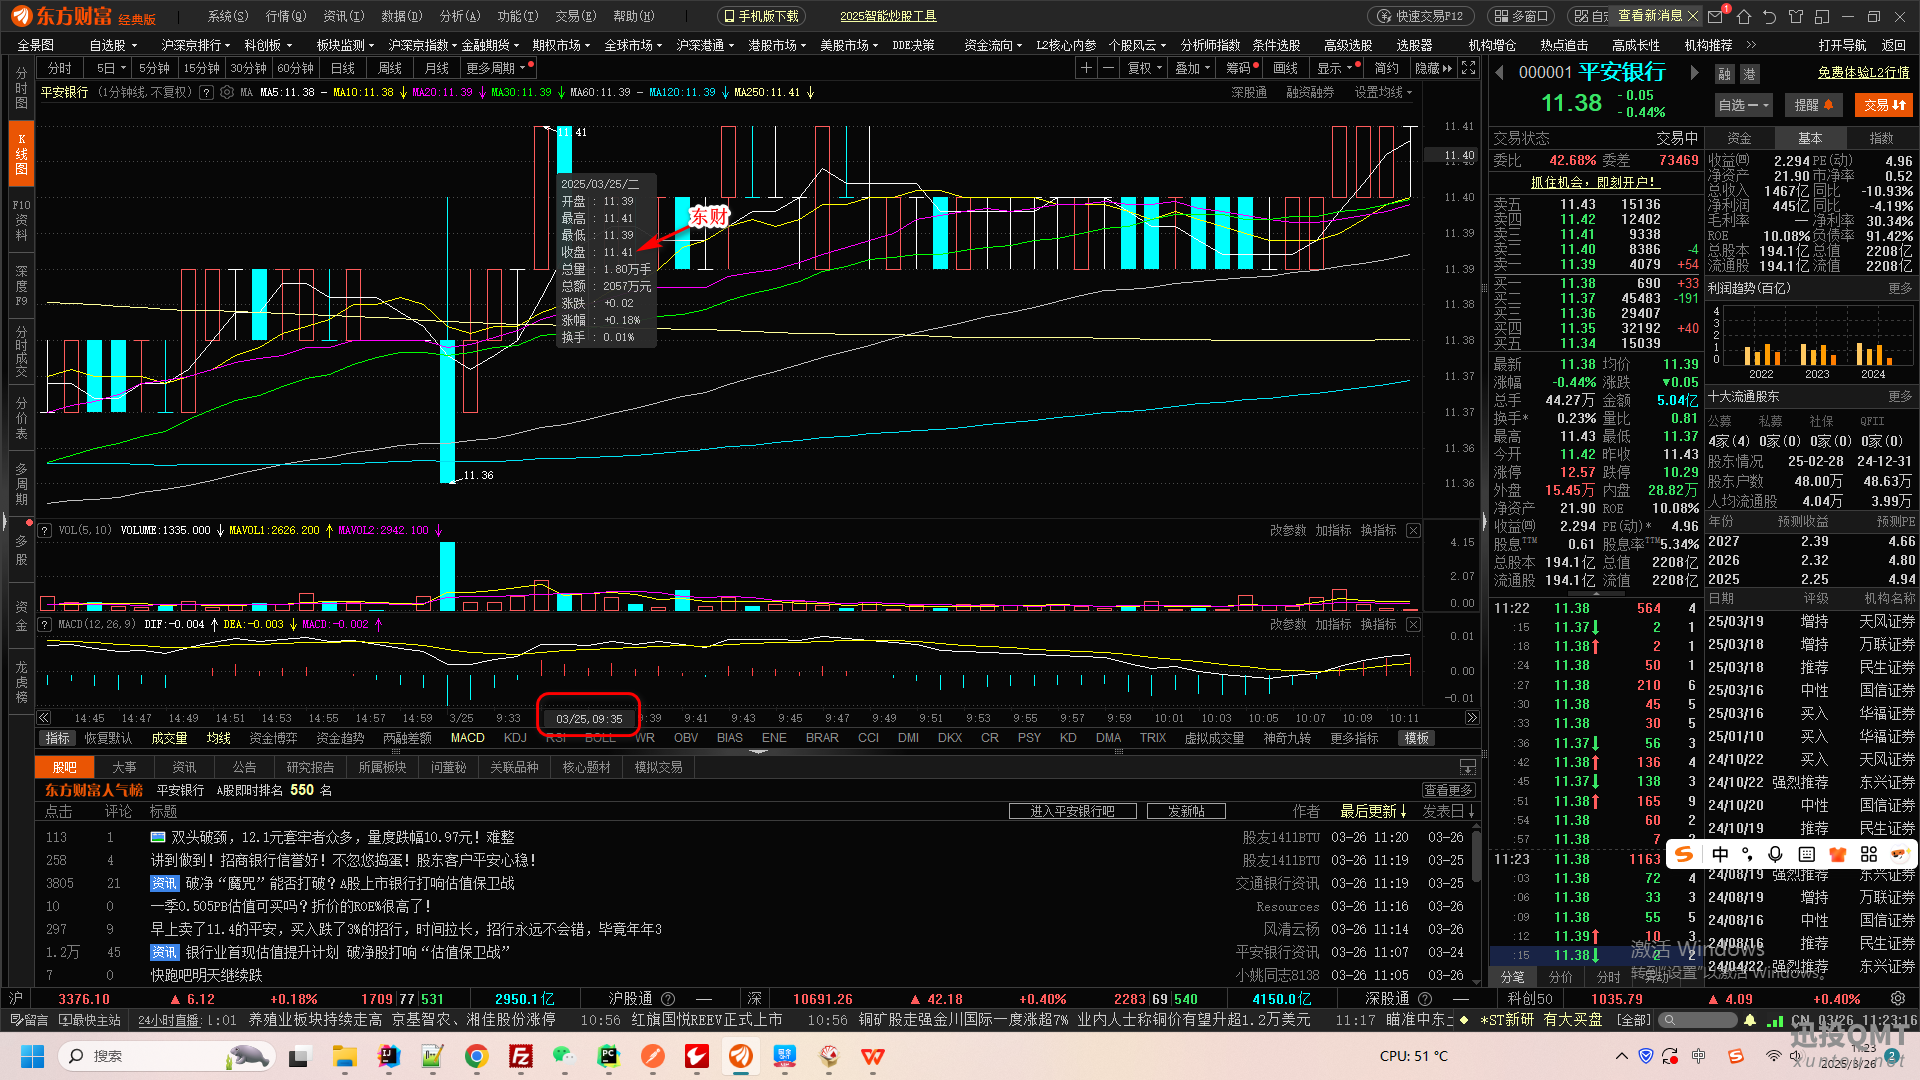Toggle the 成交量 volume indicator
Viewport: 1920px width, 1080px height.
[169, 738]
